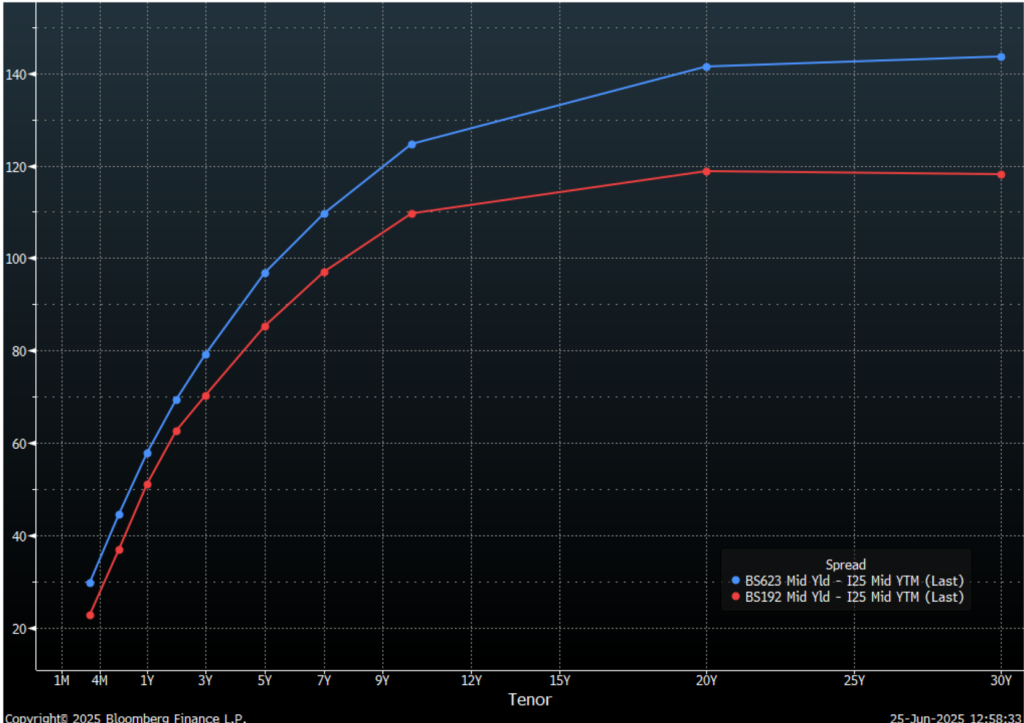Click the 1M label on the x-axis

(x=61, y=681)
